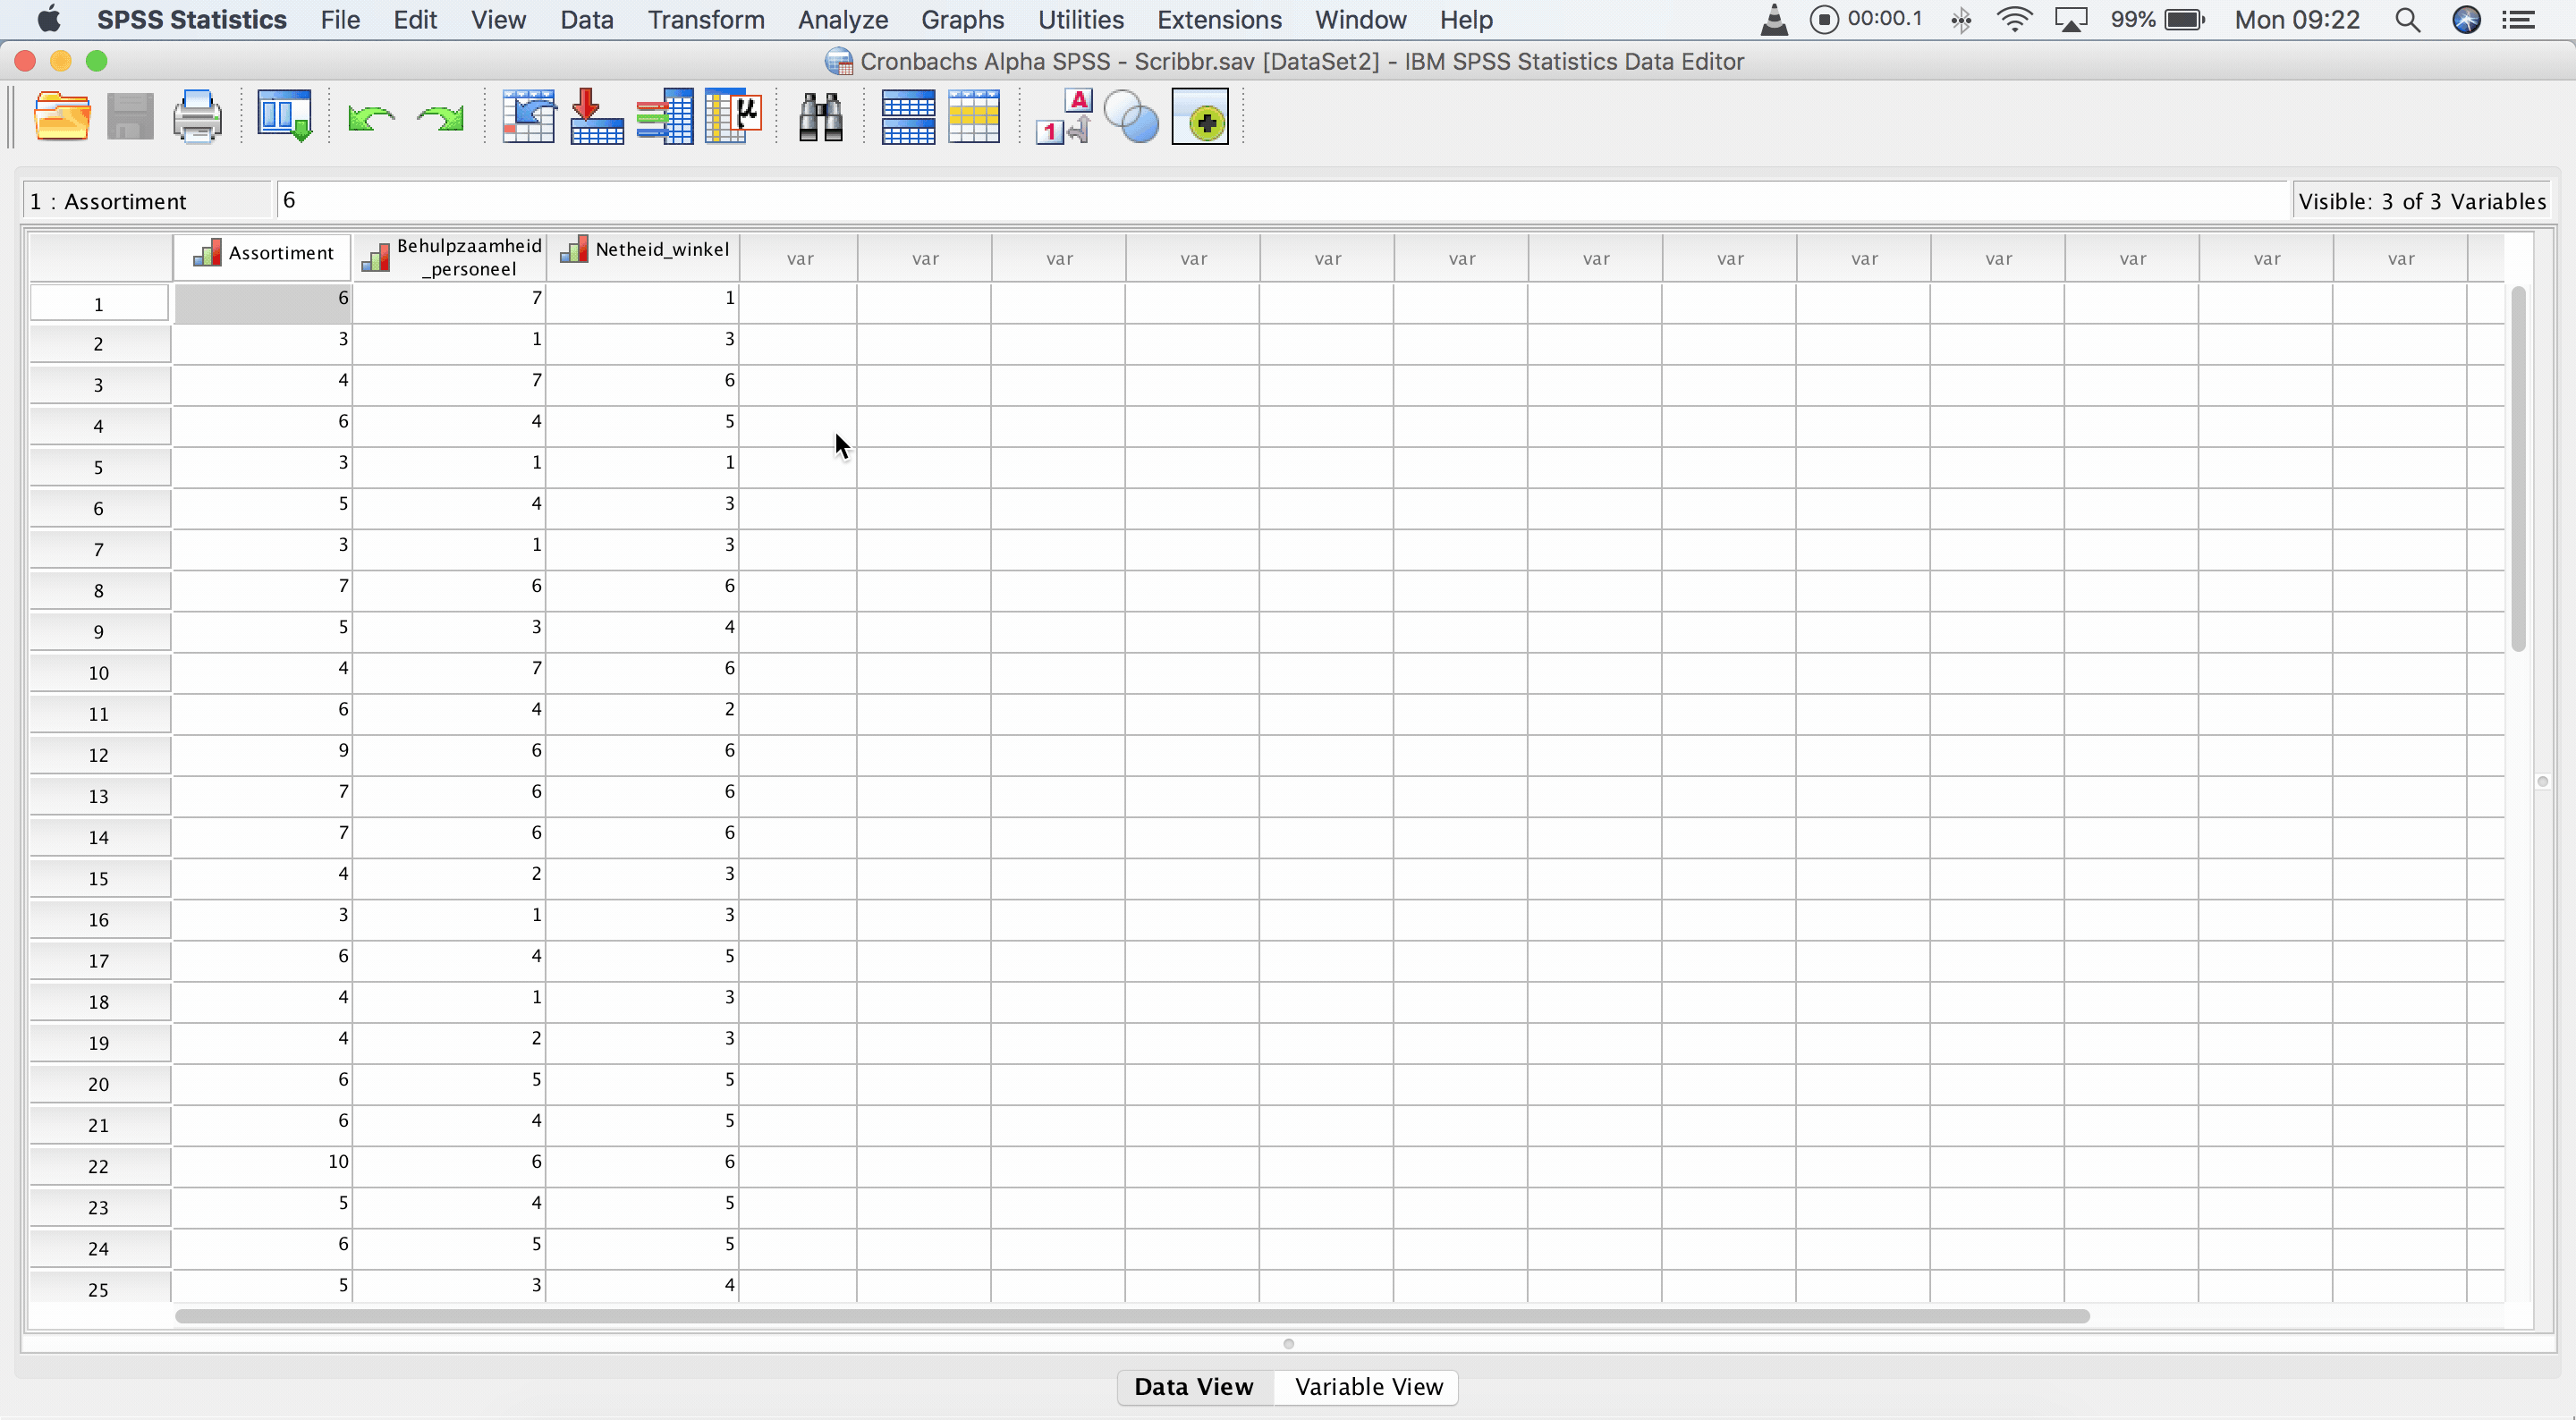Open the Utilities menu
The width and height of the screenshot is (2576, 1420).
point(1080,20)
